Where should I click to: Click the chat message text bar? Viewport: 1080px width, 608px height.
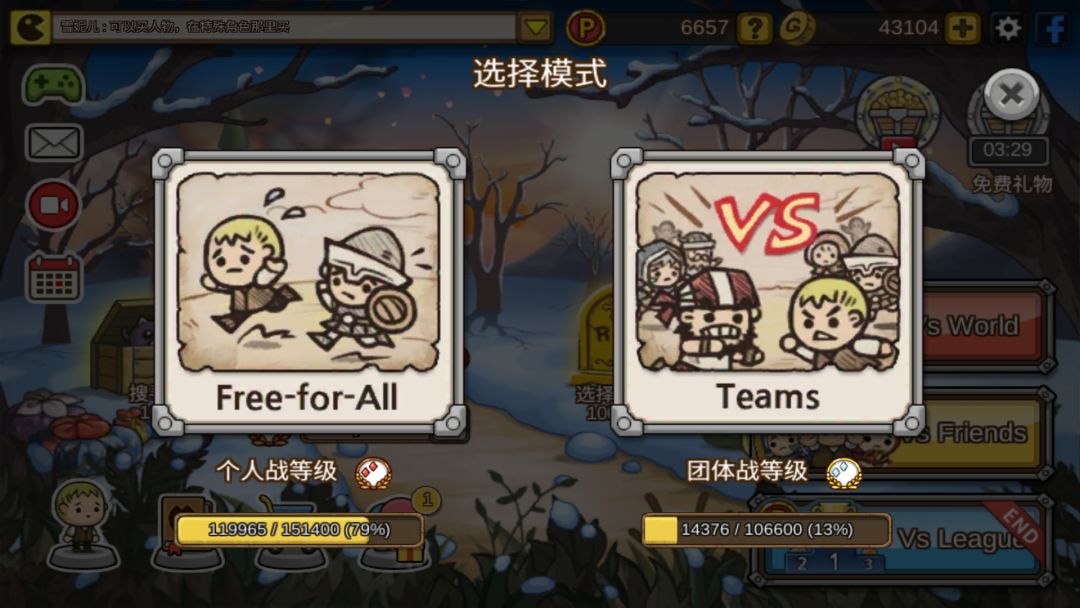point(283,28)
